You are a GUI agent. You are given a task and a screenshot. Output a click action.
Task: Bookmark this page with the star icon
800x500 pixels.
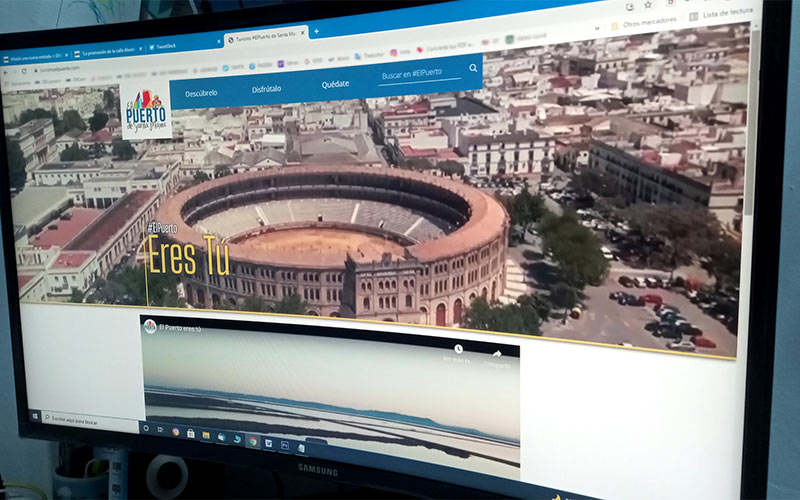click(x=647, y=5)
